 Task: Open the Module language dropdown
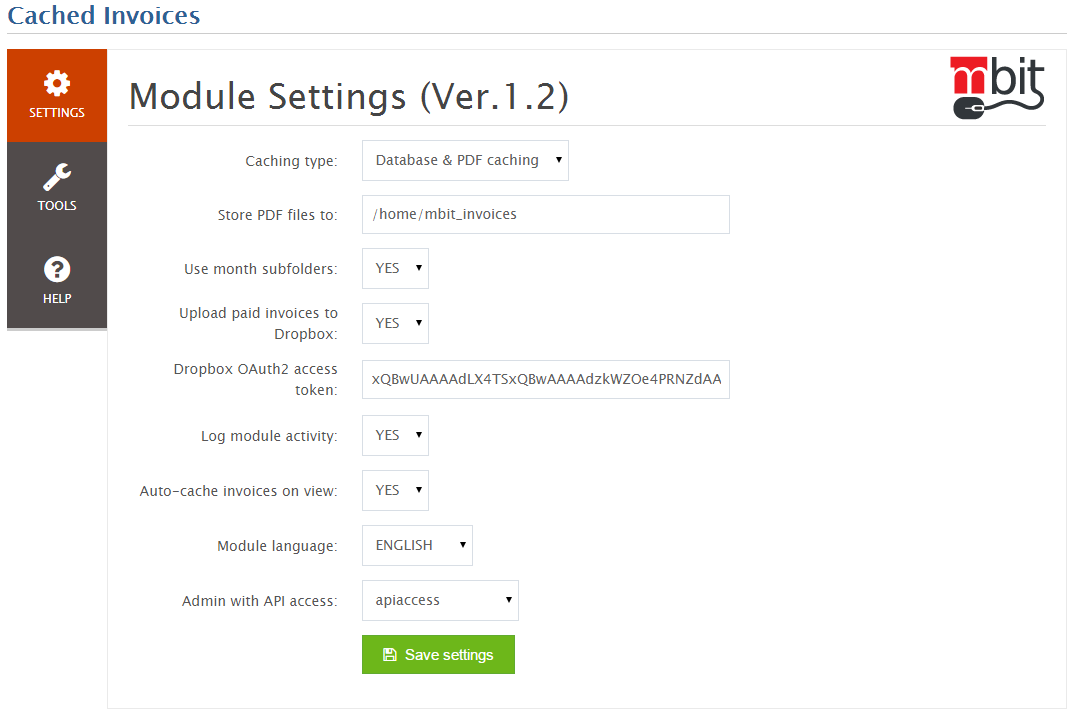(x=417, y=545)
